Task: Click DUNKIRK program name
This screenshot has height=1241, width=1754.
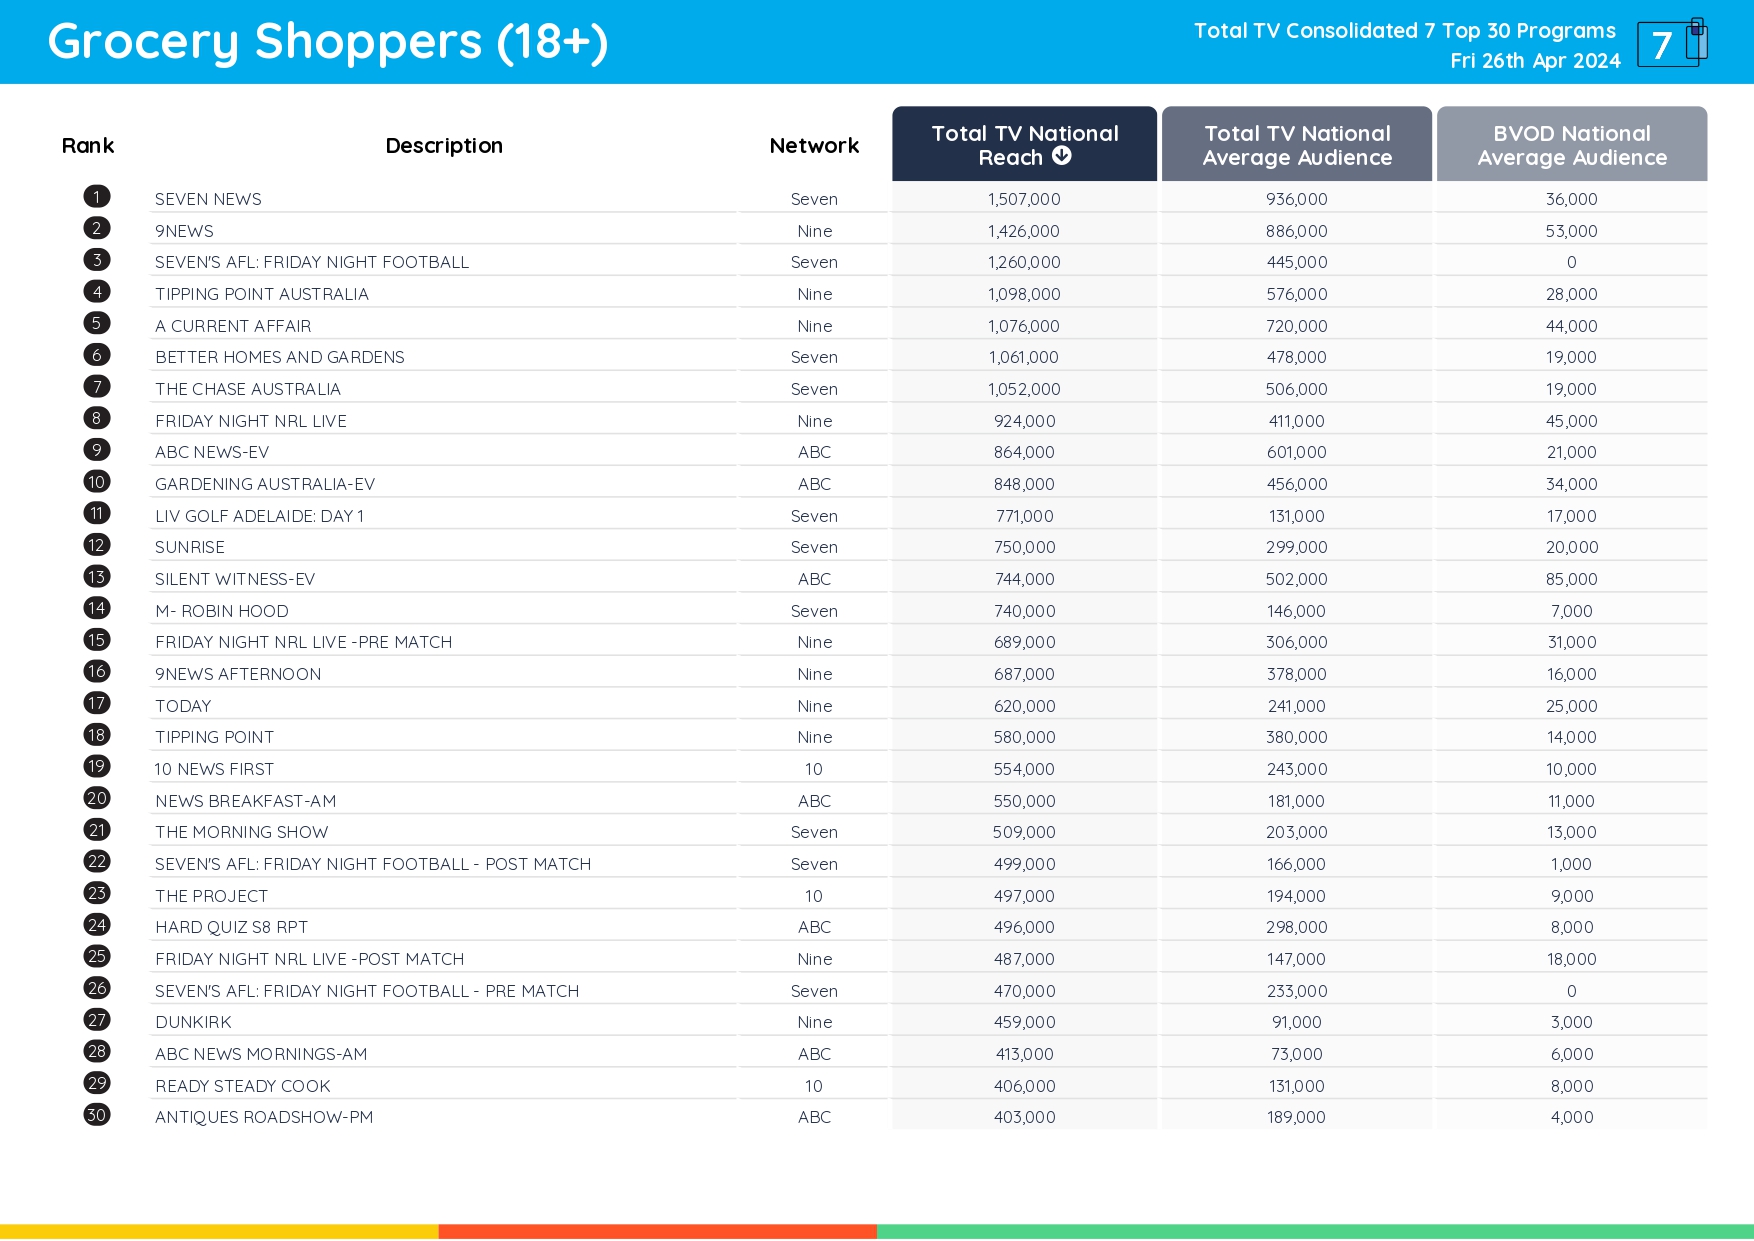Action: 193,1022
